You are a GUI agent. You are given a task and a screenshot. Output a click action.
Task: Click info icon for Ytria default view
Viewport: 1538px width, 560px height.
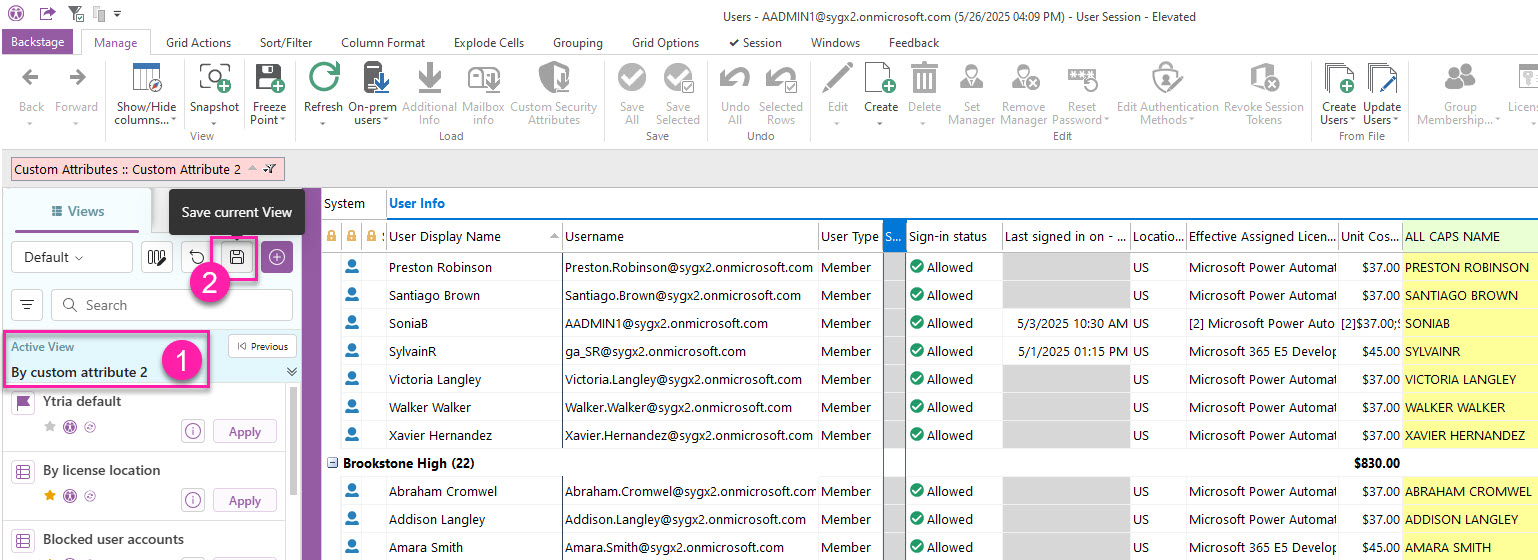click(192, 431)
